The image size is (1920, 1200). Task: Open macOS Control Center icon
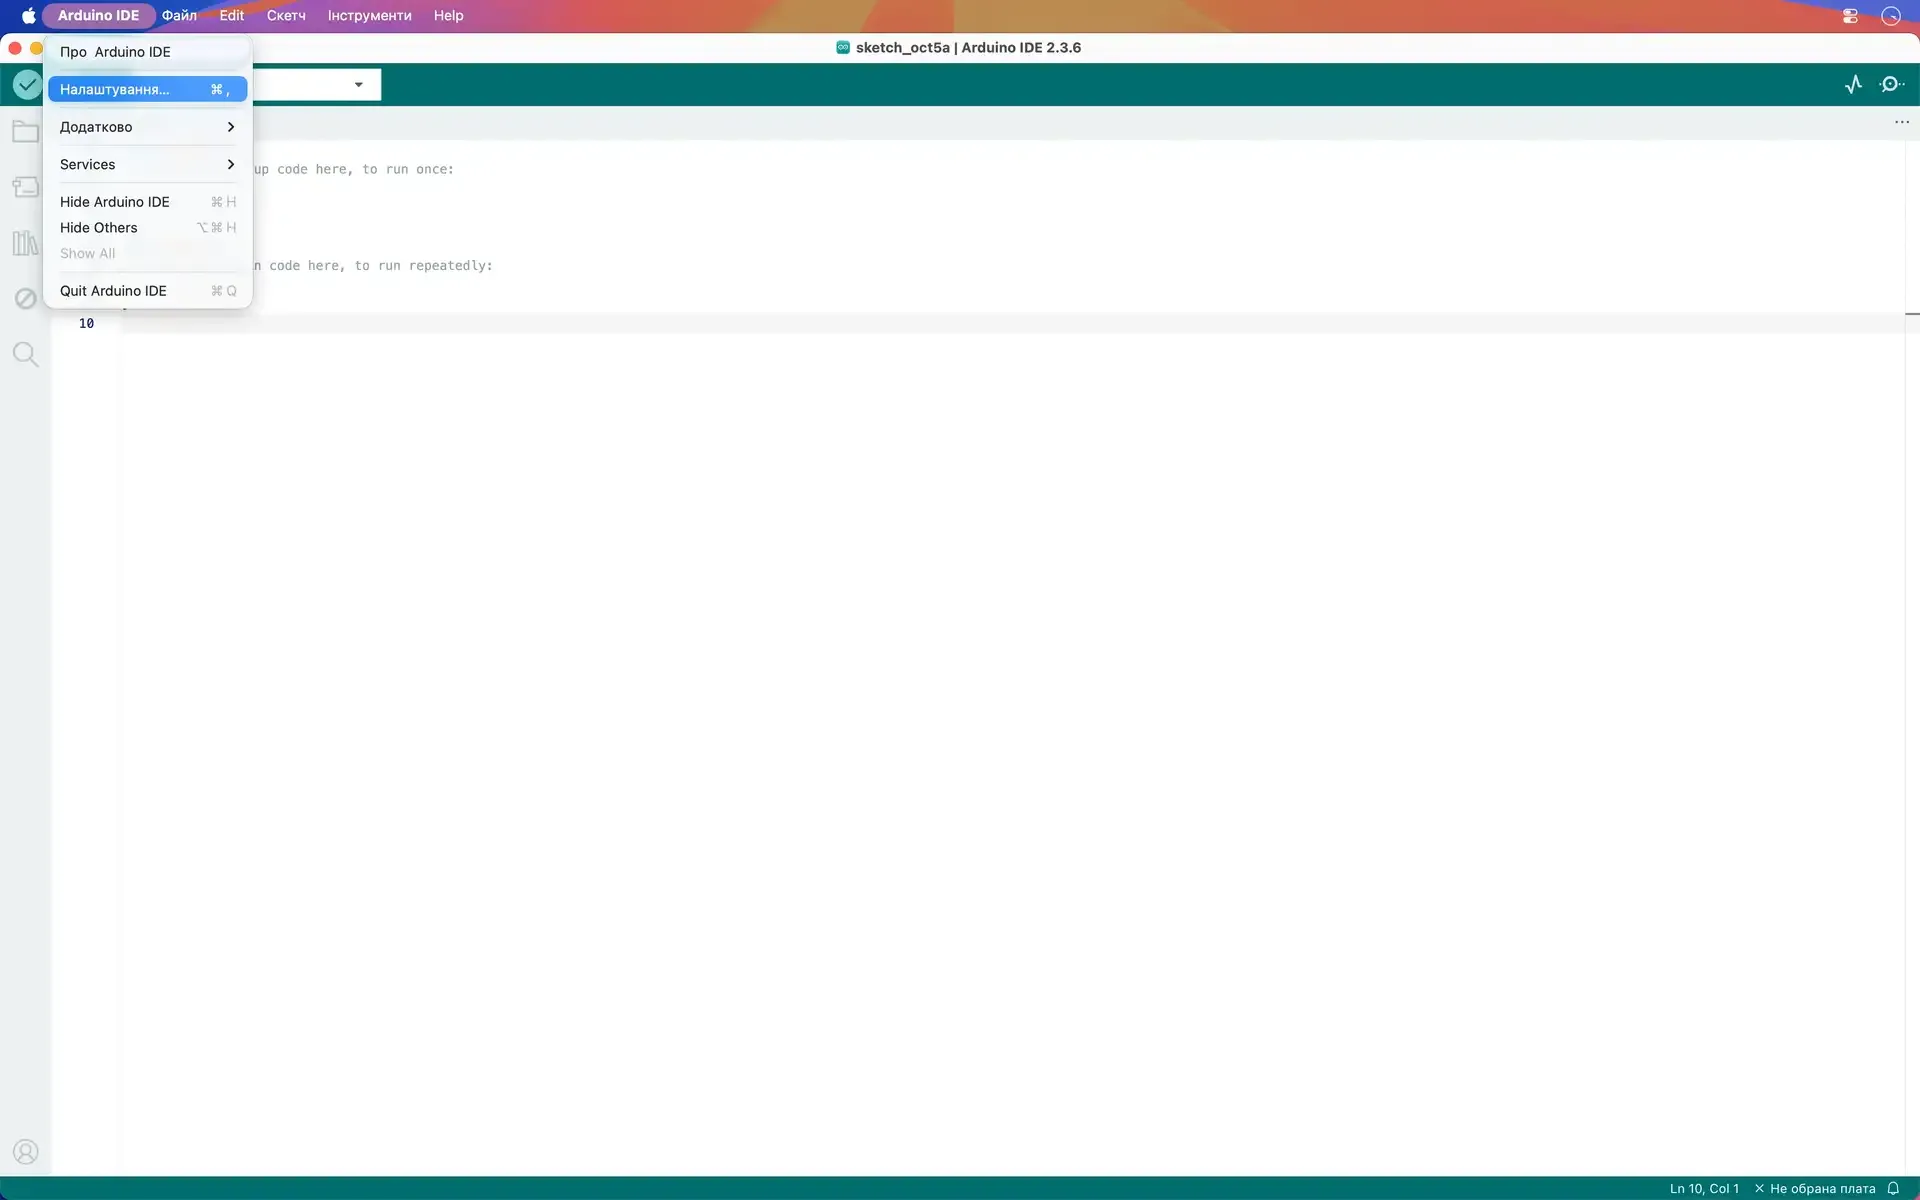(1850, 16)
